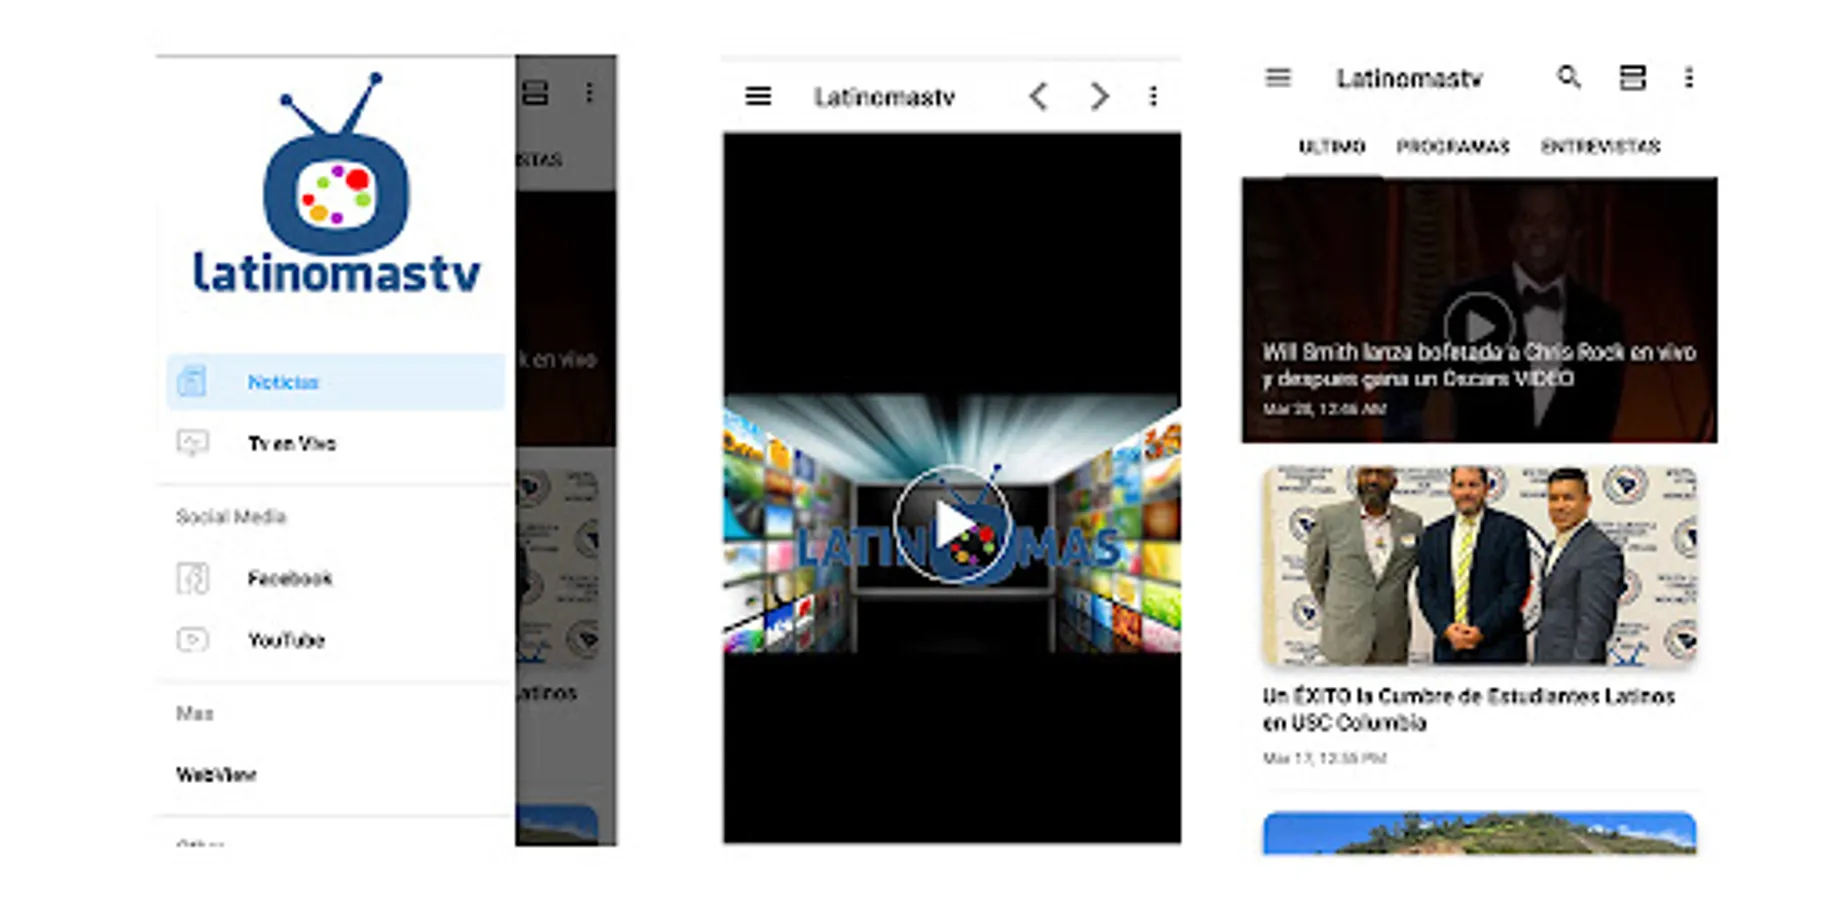Image resolution: width=1843 pixels, height=900 pixels.
Task: Open the hamburger menu on the news feed screen
Action: coord(1278,78)
